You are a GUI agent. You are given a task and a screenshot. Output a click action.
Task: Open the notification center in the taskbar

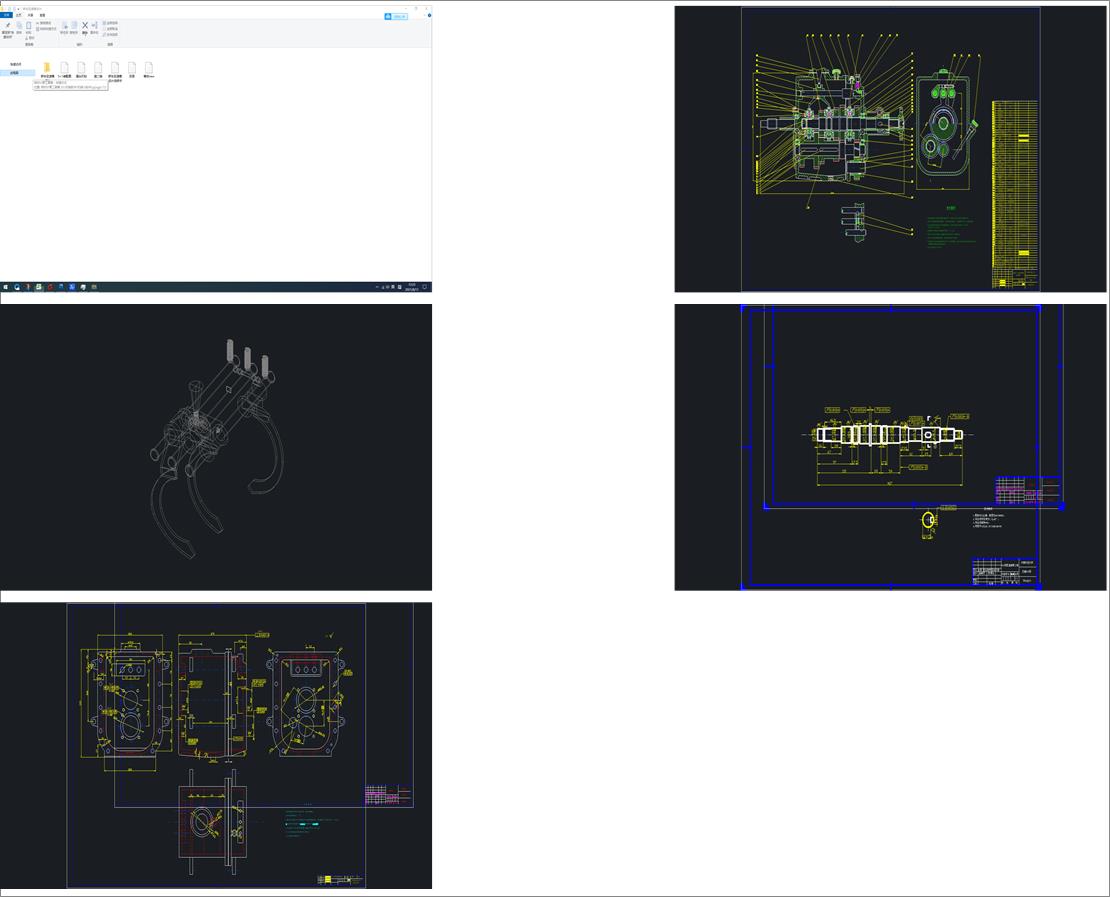pos(425,287)
